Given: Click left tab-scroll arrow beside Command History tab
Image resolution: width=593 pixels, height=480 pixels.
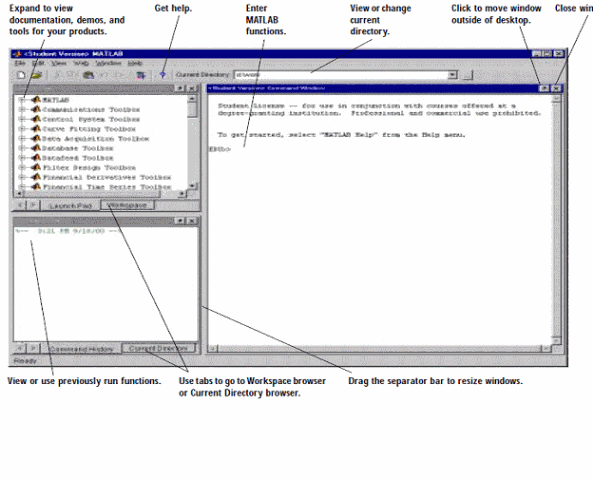Looking at the screenshot, I should click(x=20, y=348).
